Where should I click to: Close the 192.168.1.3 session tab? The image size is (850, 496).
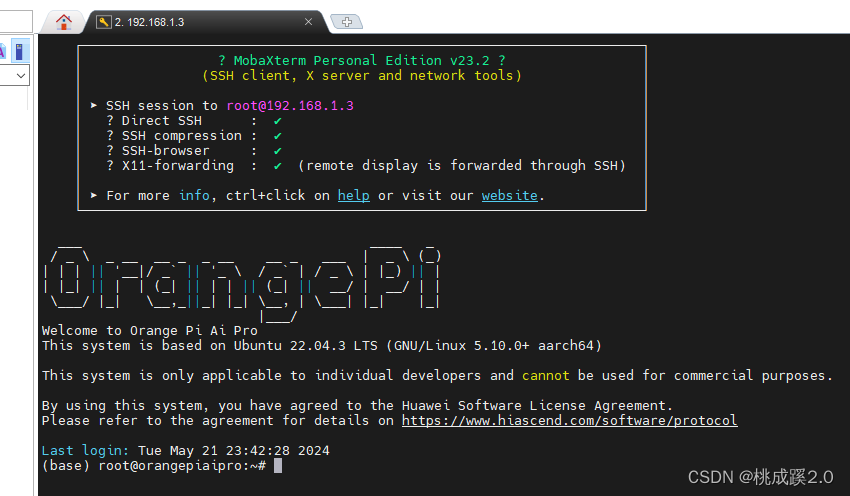coord(308,22)
